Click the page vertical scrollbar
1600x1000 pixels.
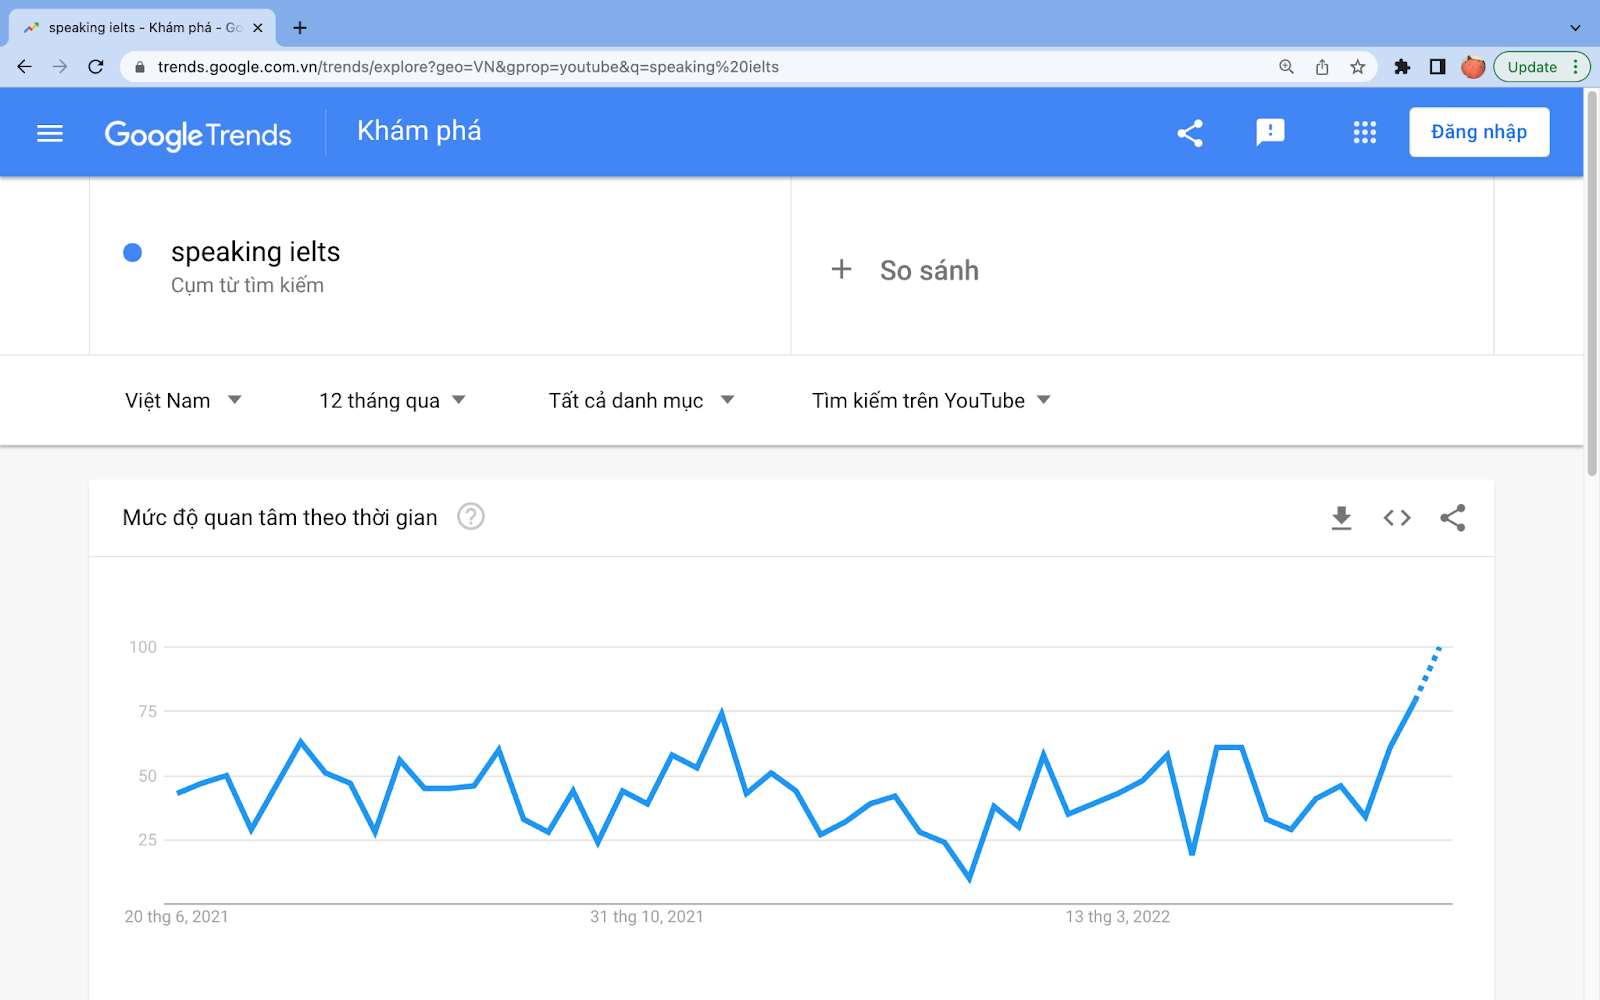[1591, 284]
